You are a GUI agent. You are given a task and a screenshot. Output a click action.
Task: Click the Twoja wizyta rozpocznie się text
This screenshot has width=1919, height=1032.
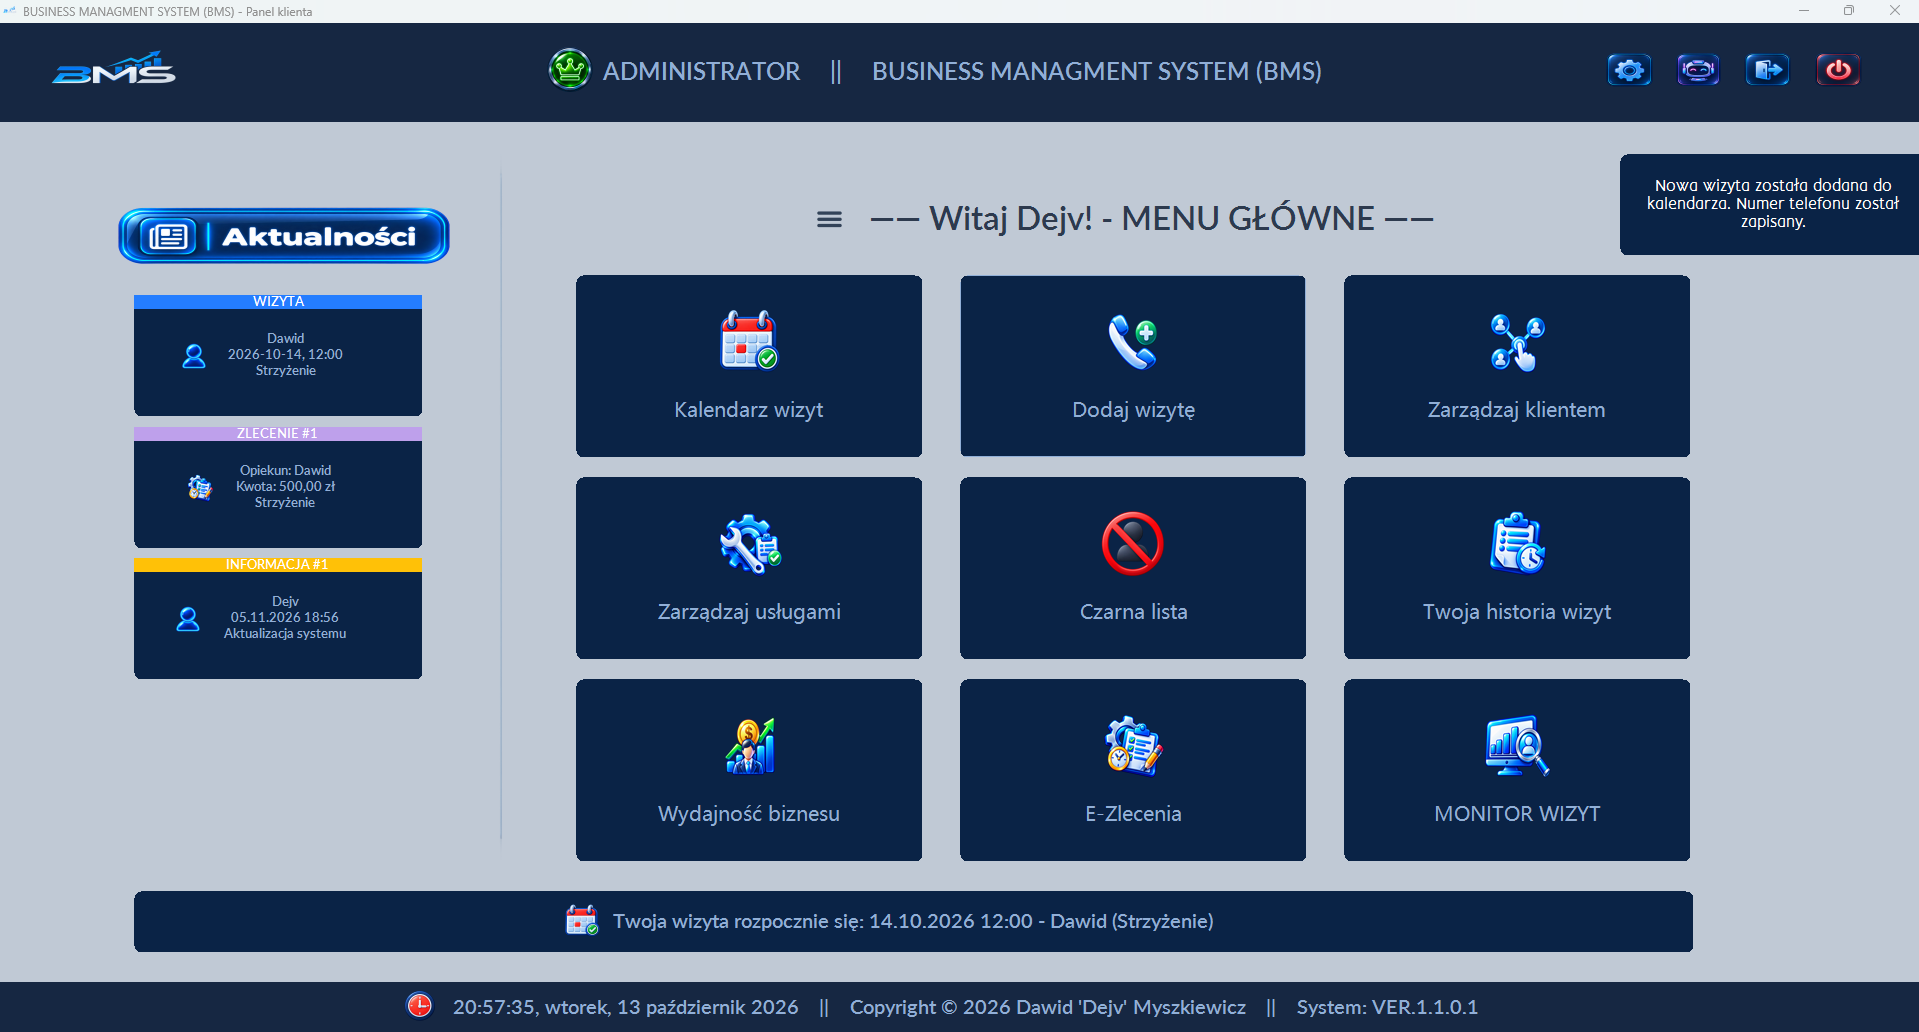[913, 921]
